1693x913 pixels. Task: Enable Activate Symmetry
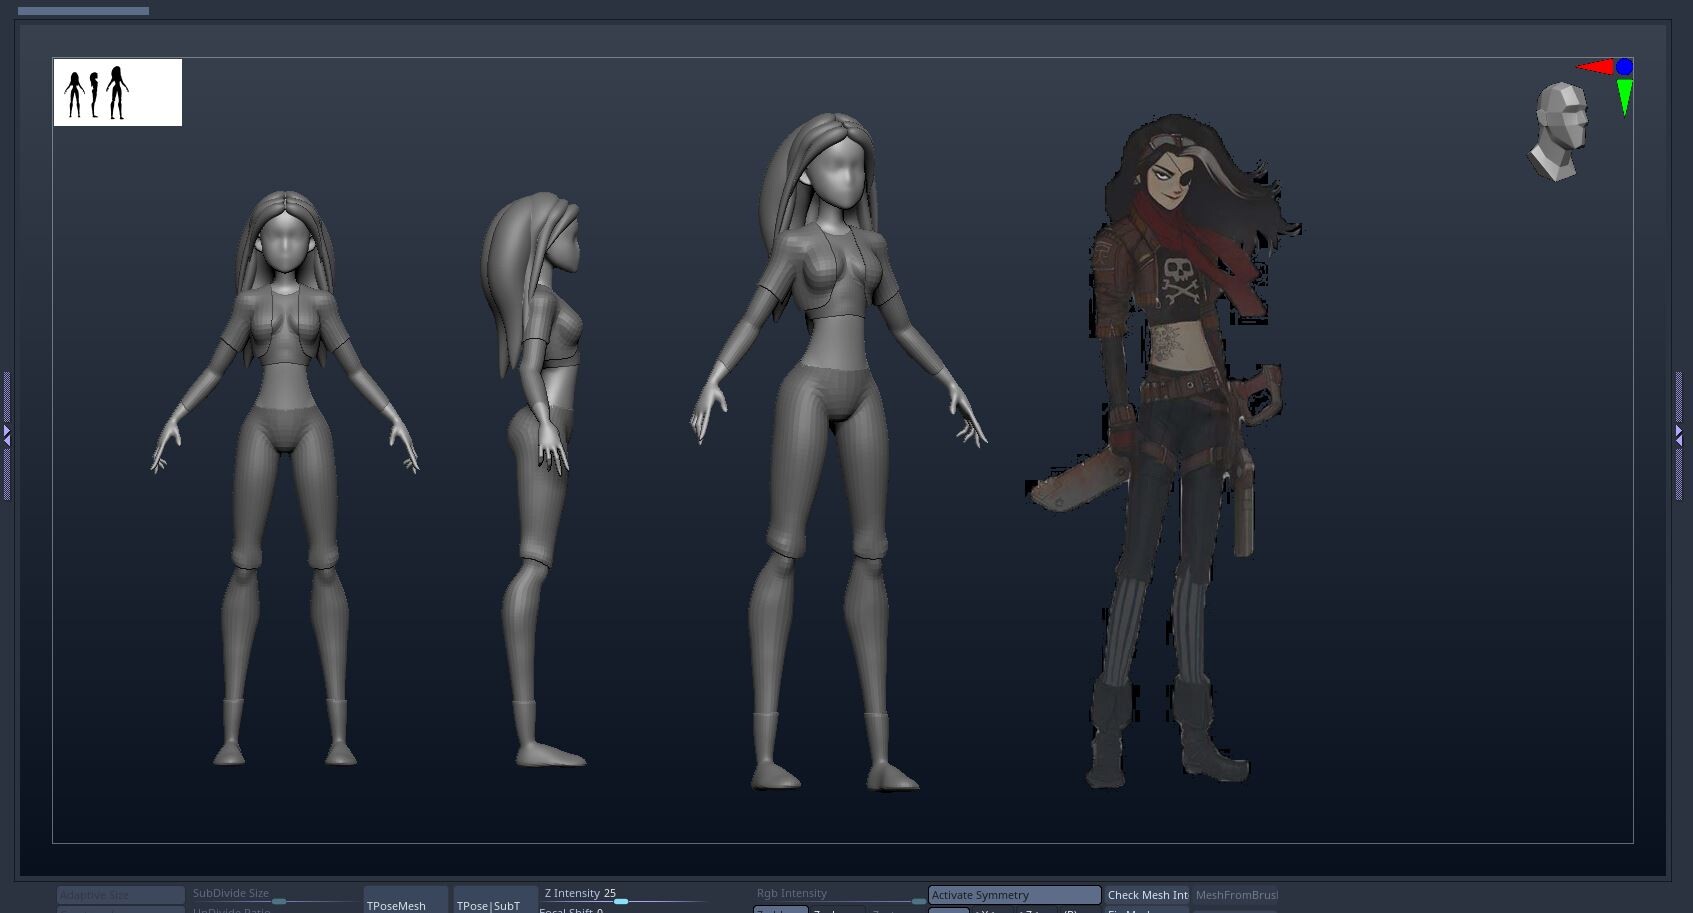pyautogui.click(x=1013, y=895)
